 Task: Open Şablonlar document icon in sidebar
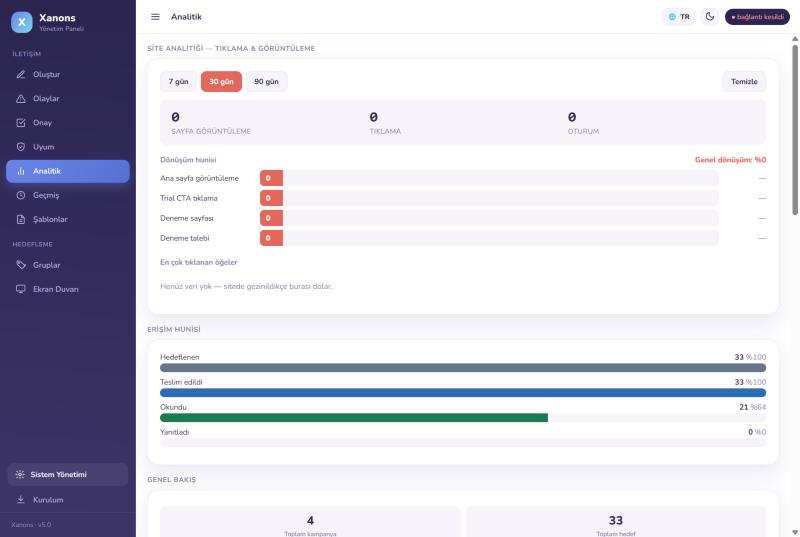20,219
